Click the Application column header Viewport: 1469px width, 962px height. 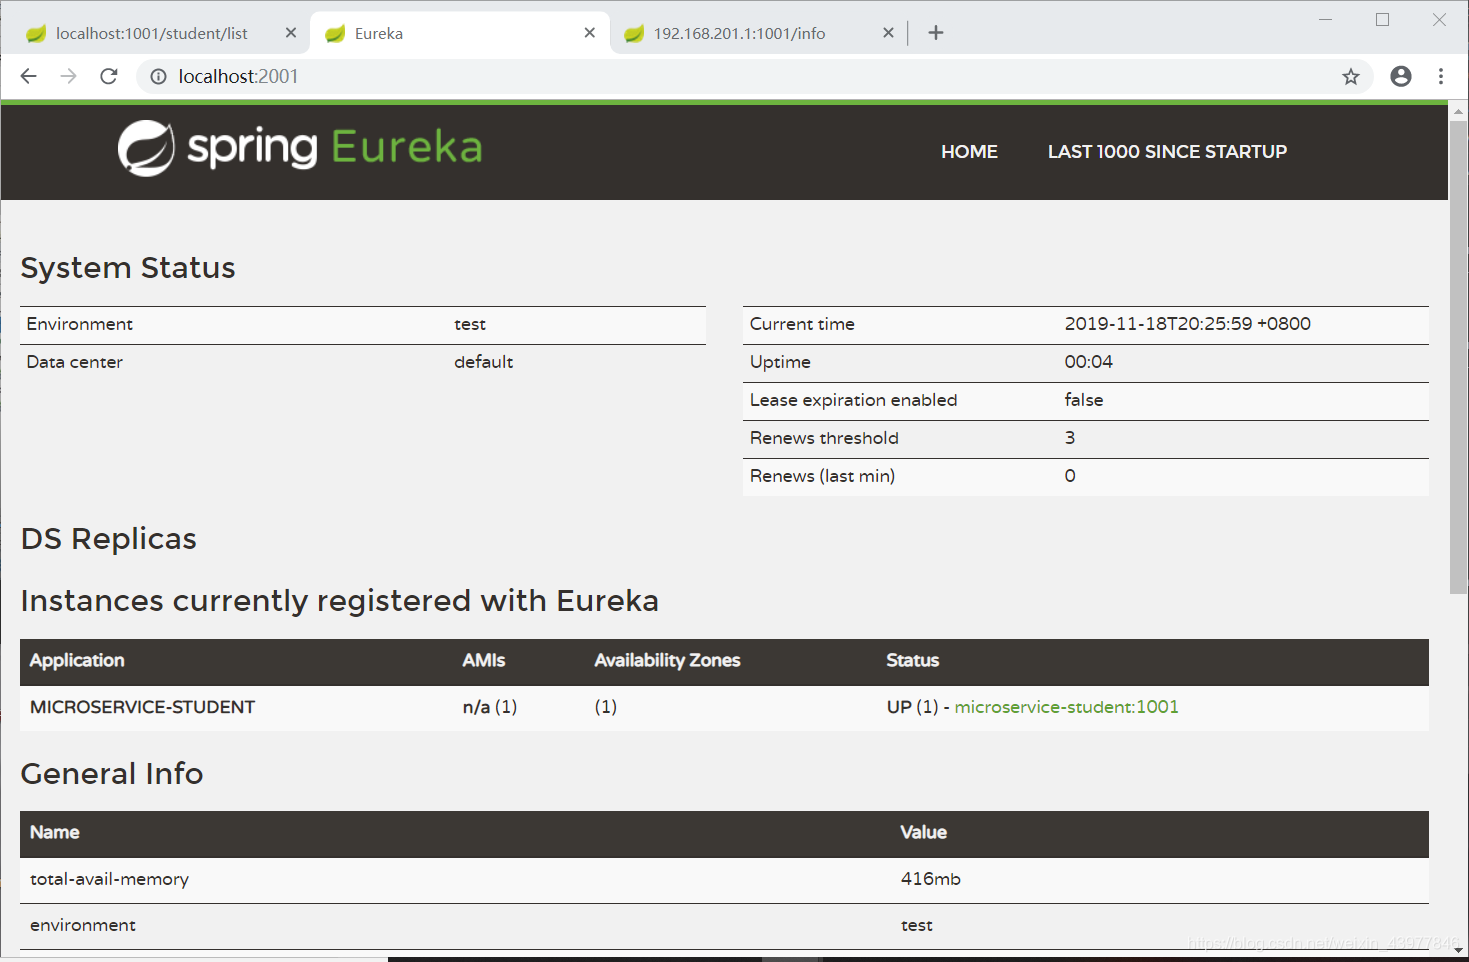click(77, 660)
